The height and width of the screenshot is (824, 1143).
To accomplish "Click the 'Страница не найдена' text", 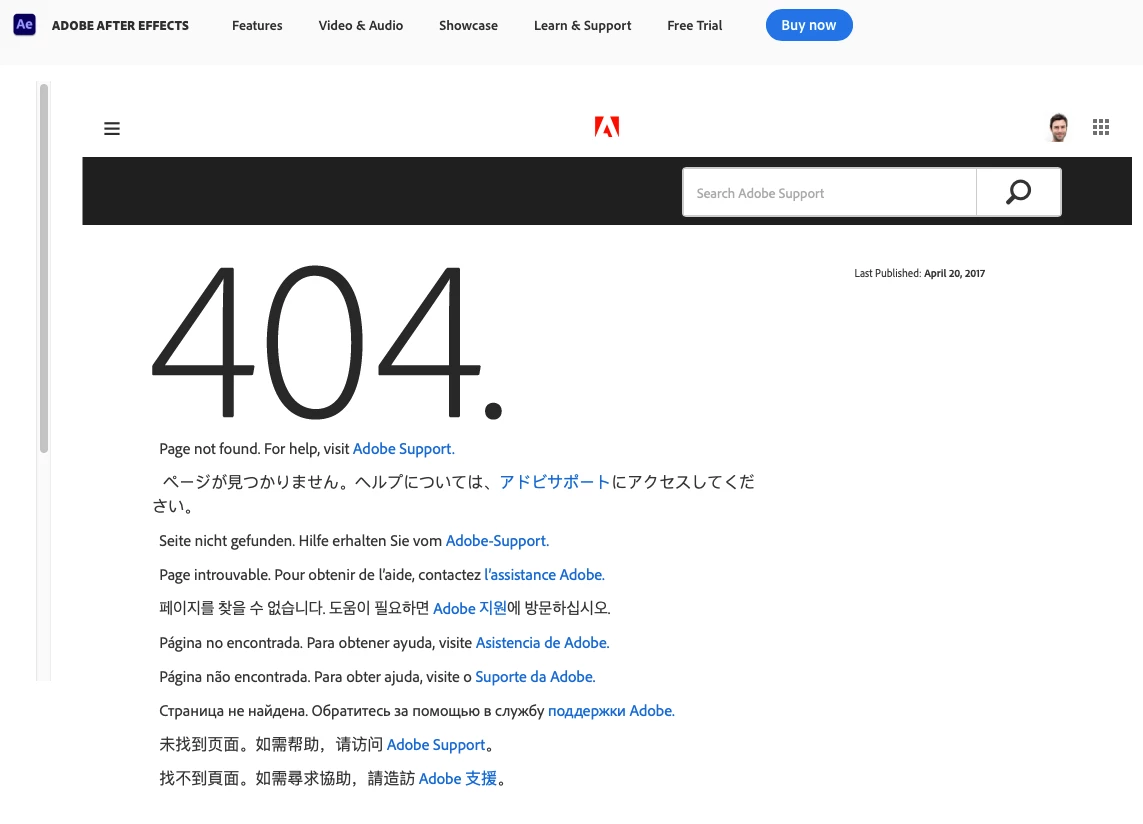I will pos(233,711).
